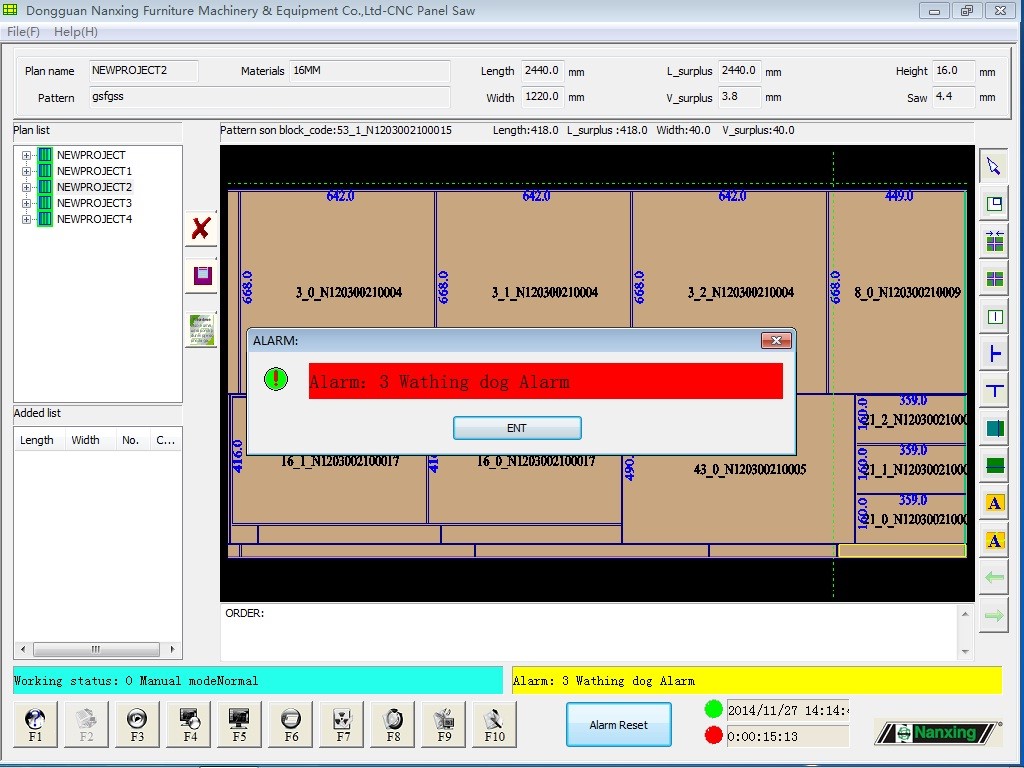
Task: Close the ALARM dialog
Action: tap(776, 340)
